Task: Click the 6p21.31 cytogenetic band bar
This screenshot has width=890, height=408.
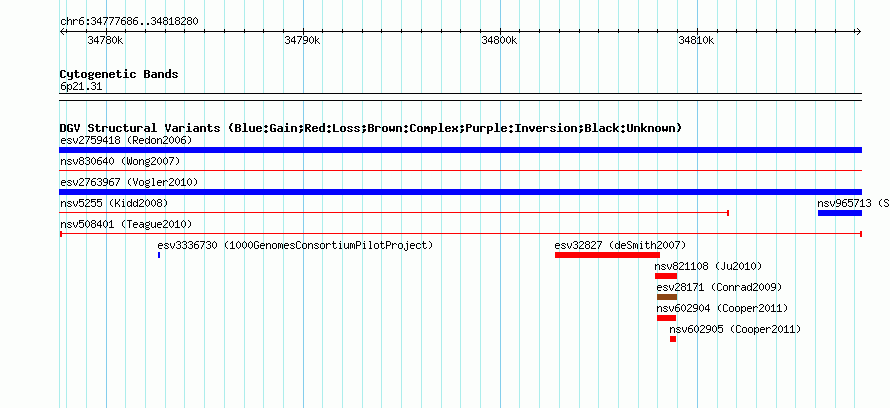Action: (x=460, y=97)
